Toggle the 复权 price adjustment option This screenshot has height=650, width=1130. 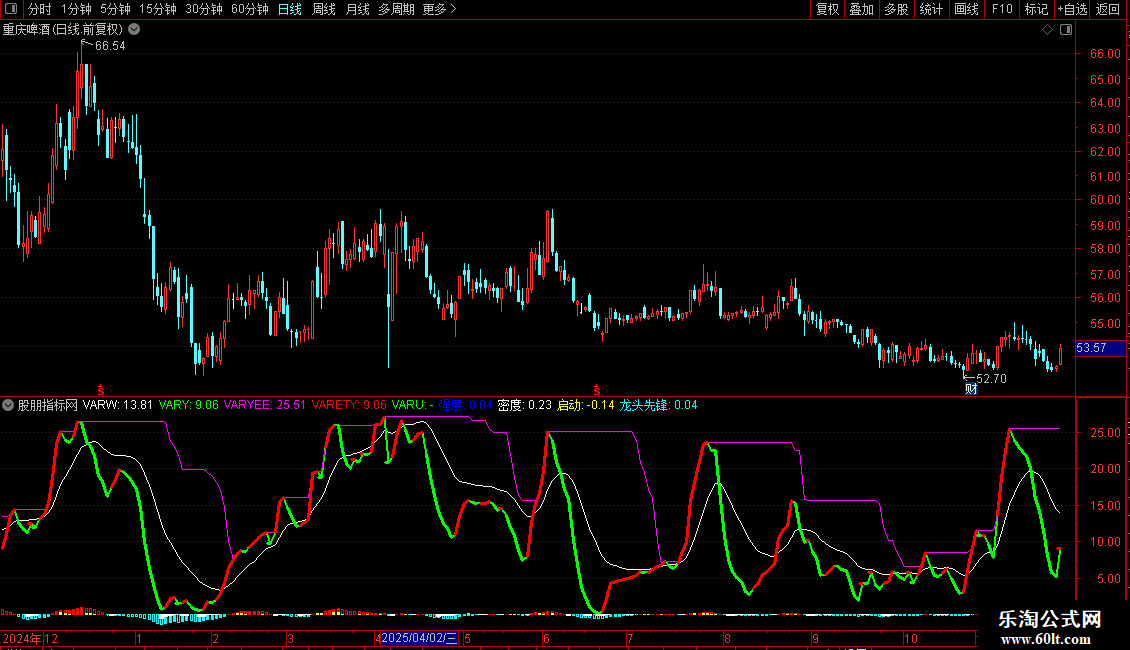pos(827,10)
